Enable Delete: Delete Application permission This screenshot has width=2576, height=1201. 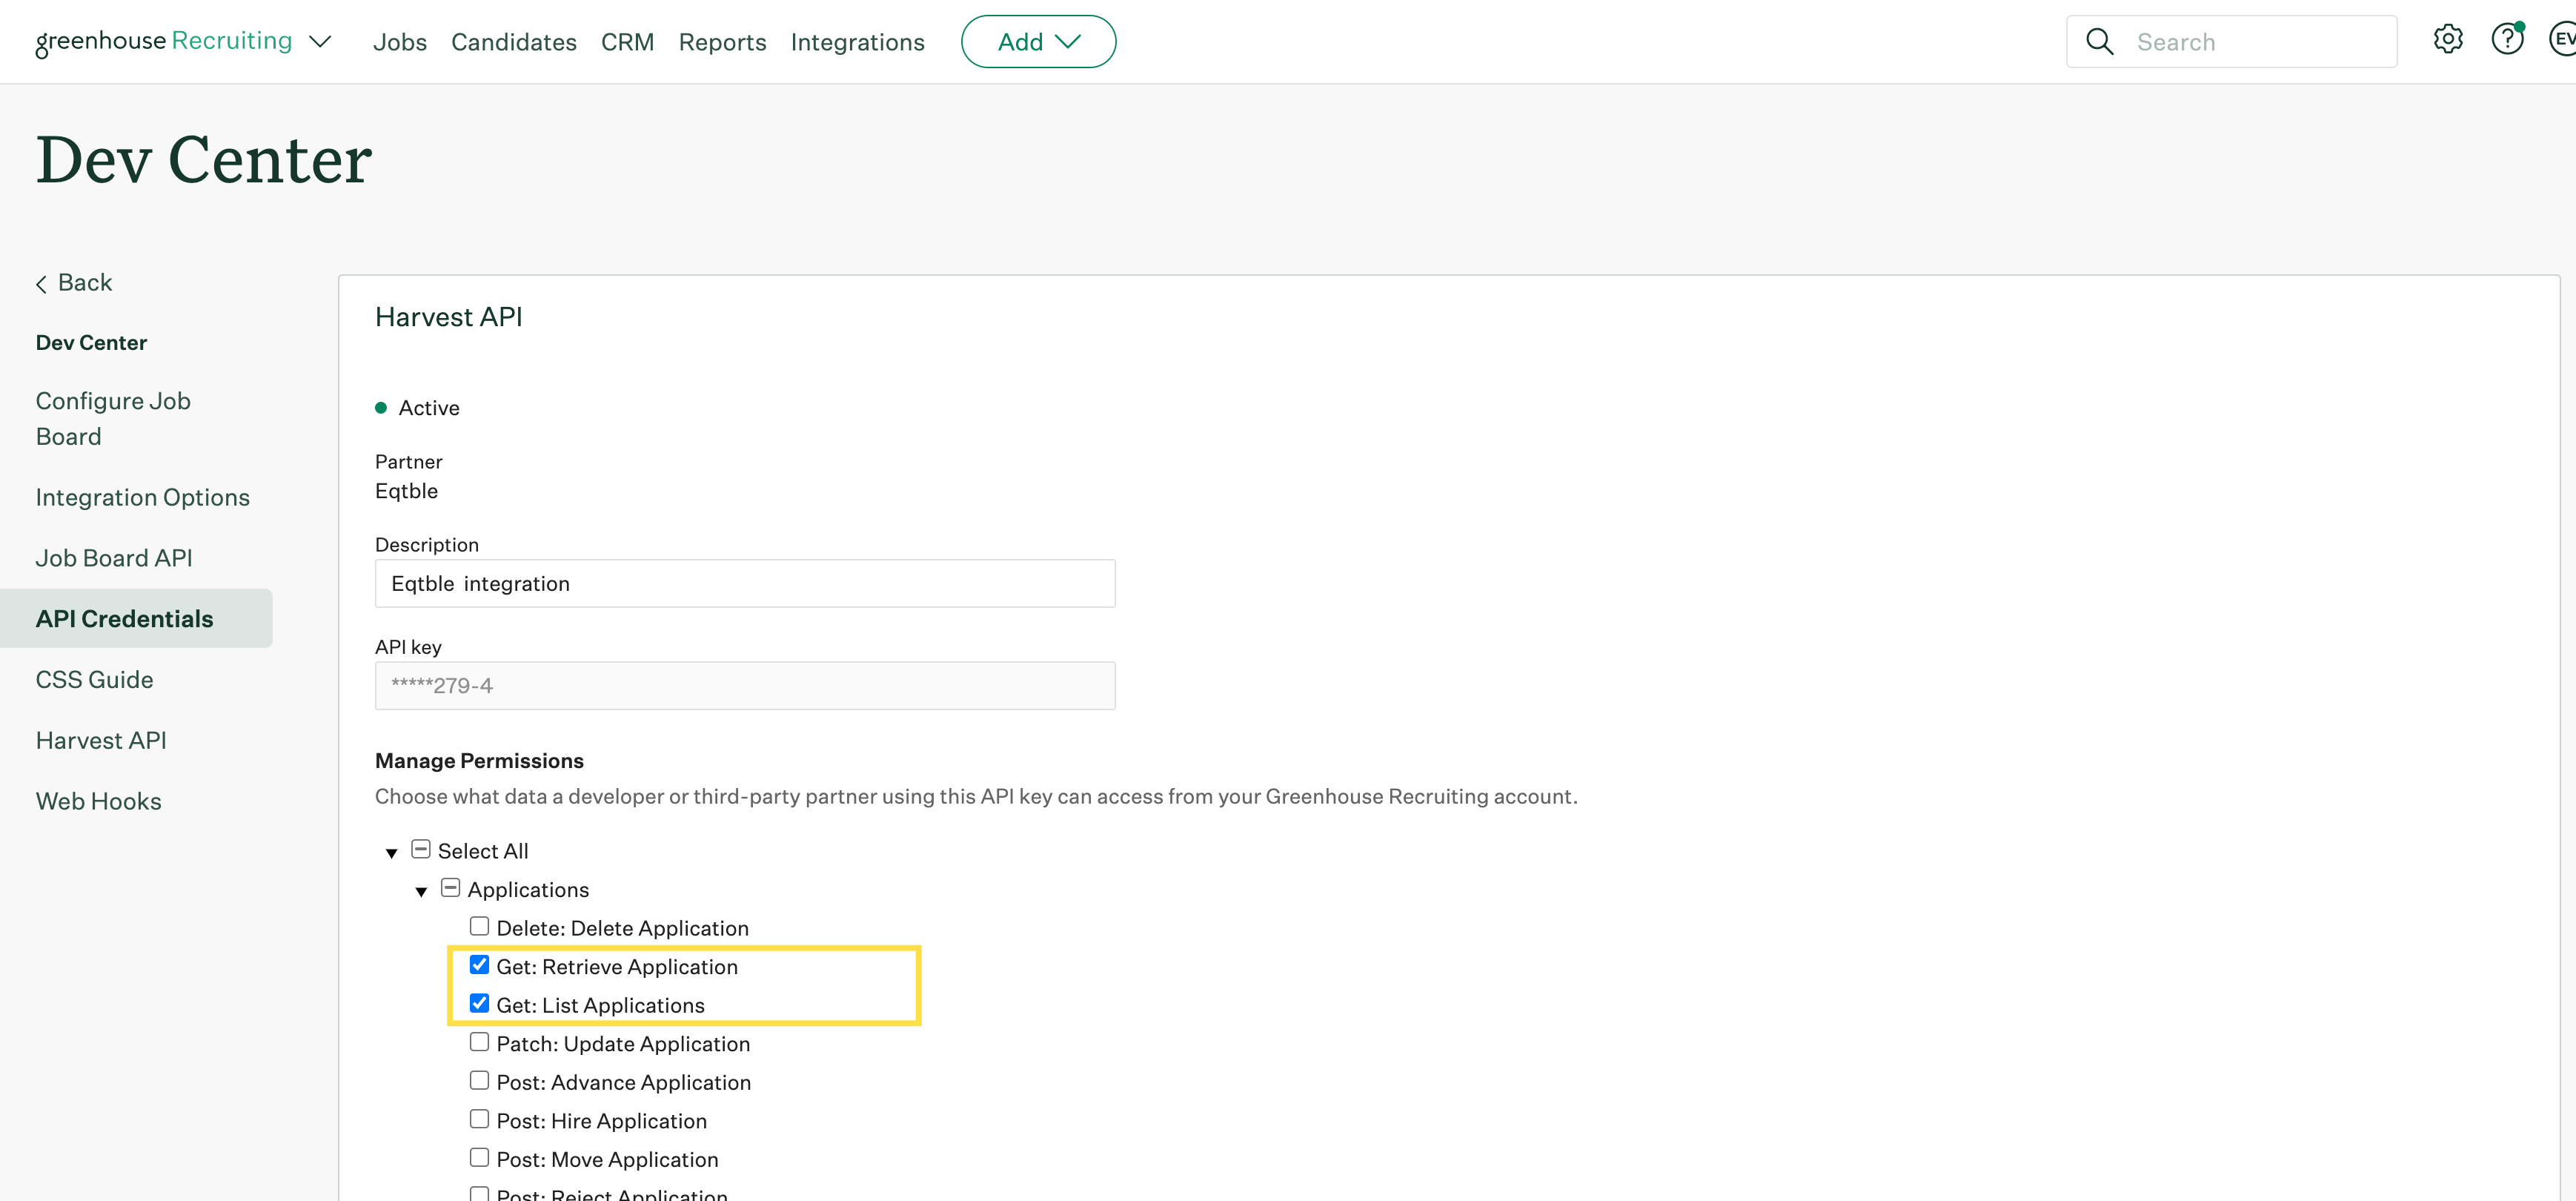coord(480,926)
